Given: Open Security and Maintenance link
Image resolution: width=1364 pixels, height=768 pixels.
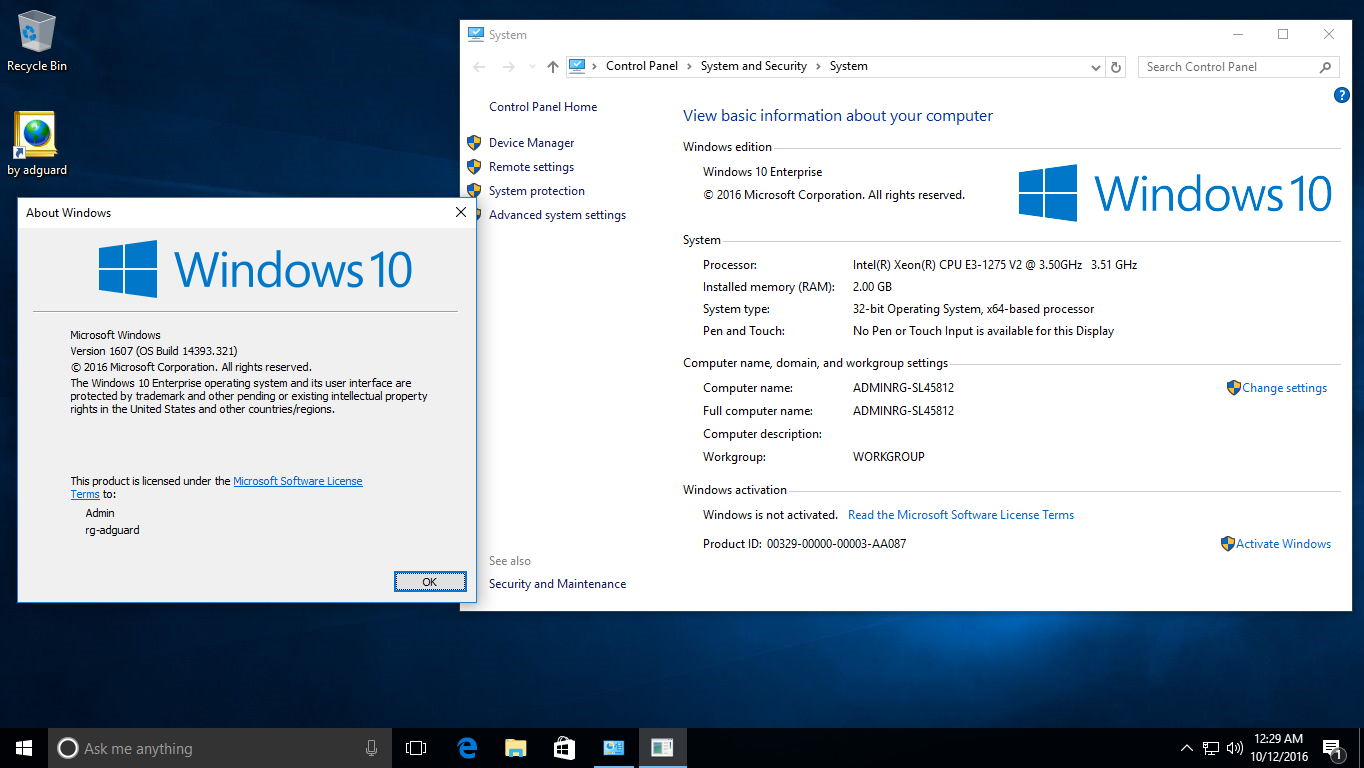Looking at the screenshot, I should click(x=558, y=584).
